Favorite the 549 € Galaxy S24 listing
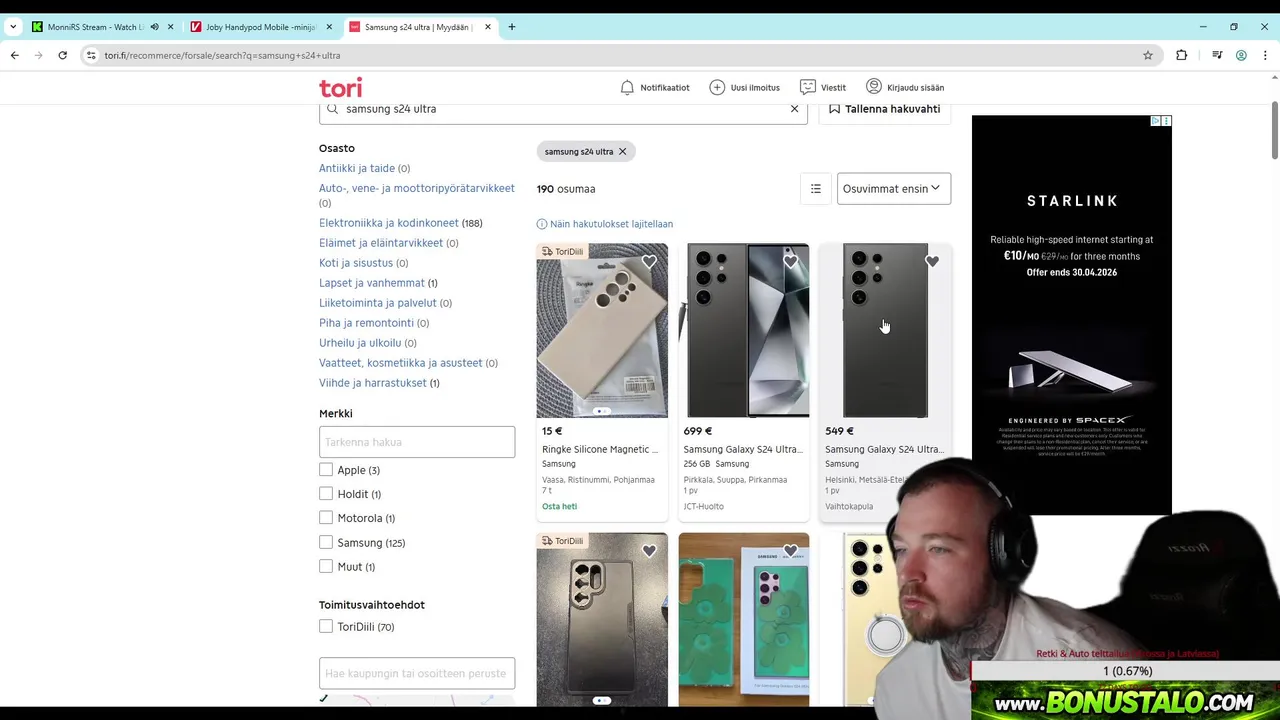Viewport: 1280px width, 720px height. point(932,262)
